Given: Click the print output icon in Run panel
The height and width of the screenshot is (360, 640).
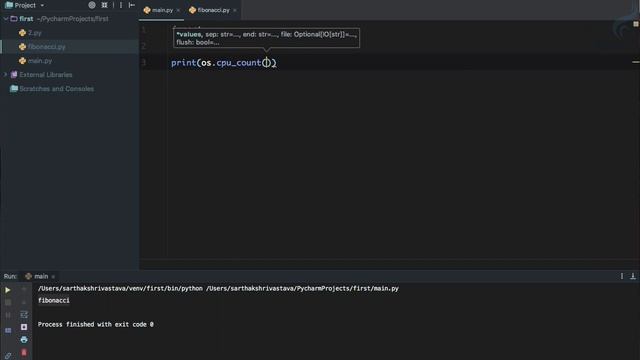Looking at the screenshot, I should tap(24, 340).
